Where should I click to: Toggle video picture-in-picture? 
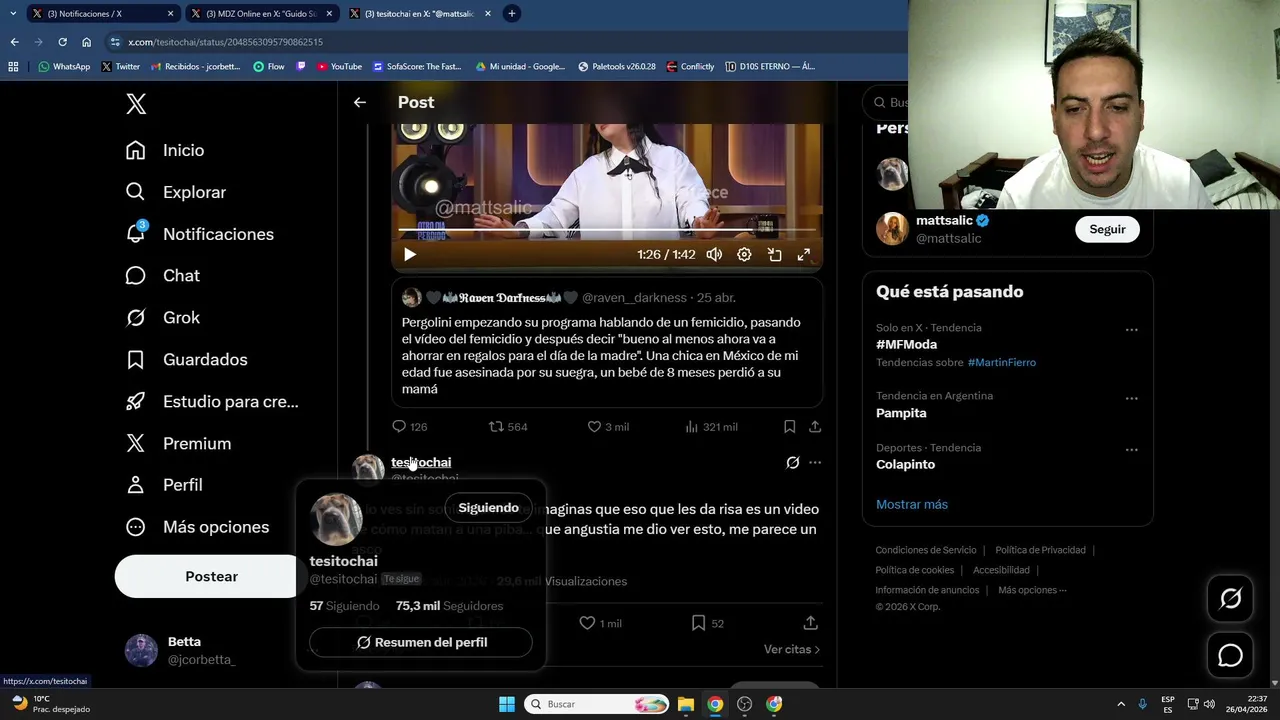(x=774, y=254)
